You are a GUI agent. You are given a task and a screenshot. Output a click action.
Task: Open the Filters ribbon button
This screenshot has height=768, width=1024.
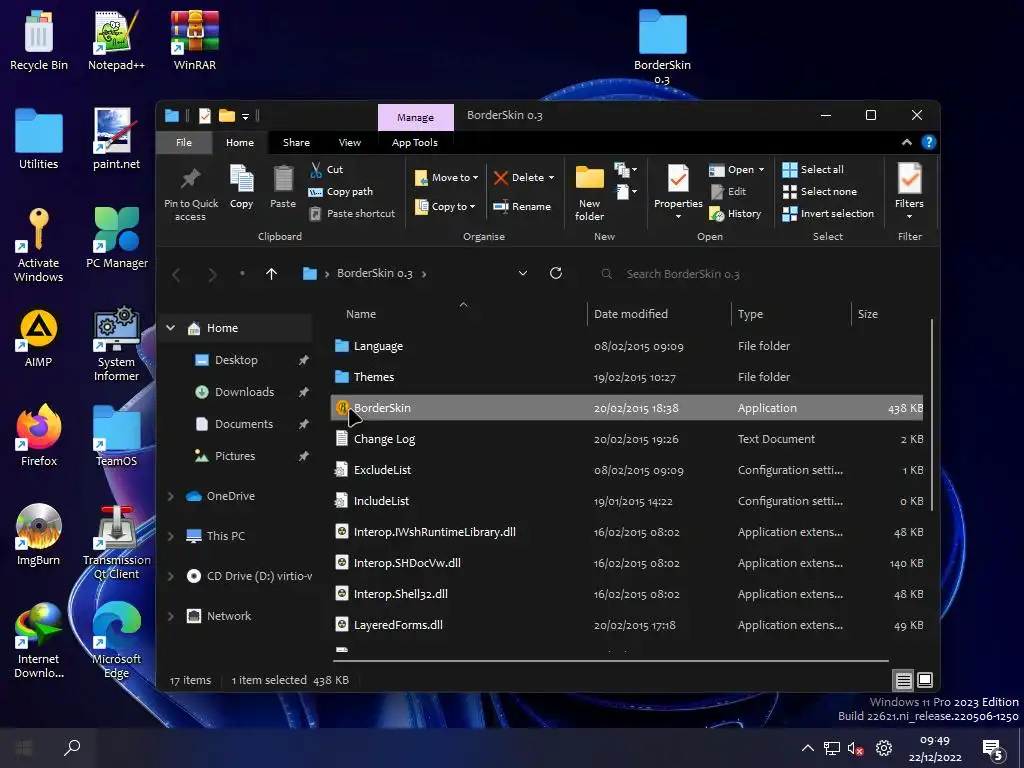(x=909, y=189)
